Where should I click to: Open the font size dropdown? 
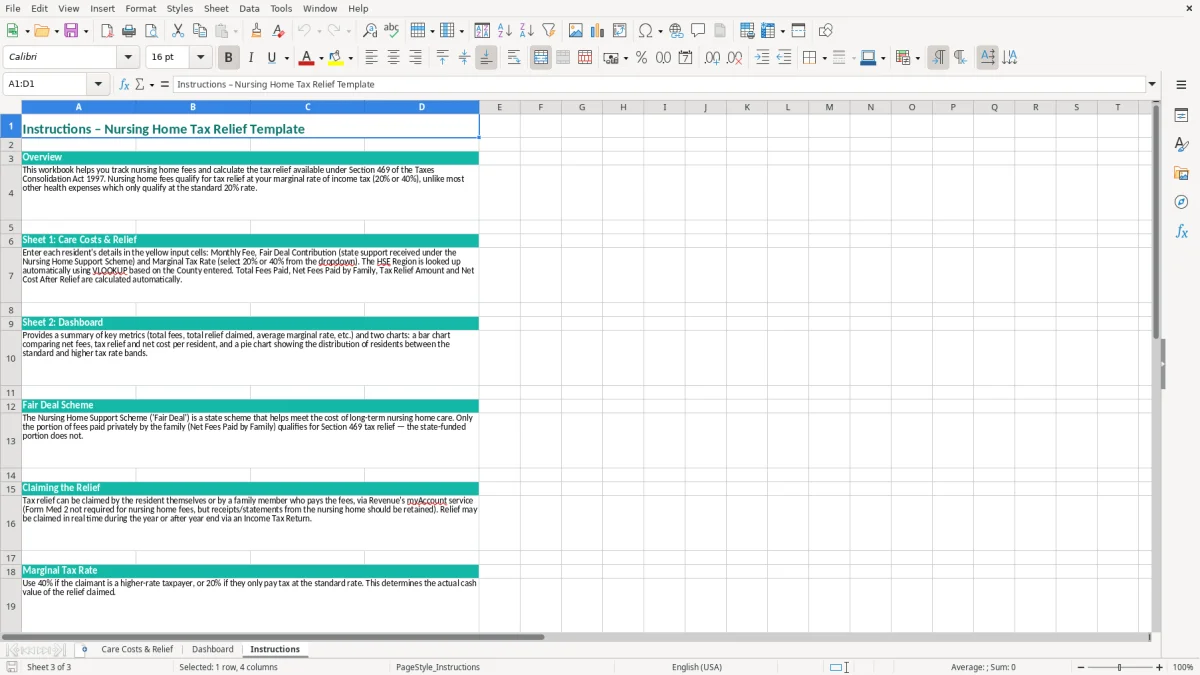[200, 58]
